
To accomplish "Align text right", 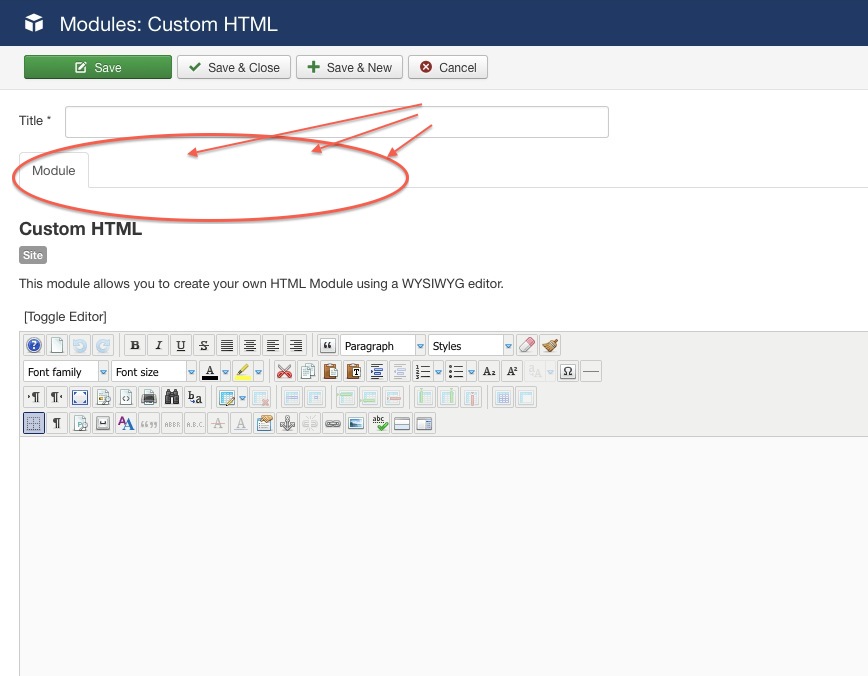I will 296,345.
